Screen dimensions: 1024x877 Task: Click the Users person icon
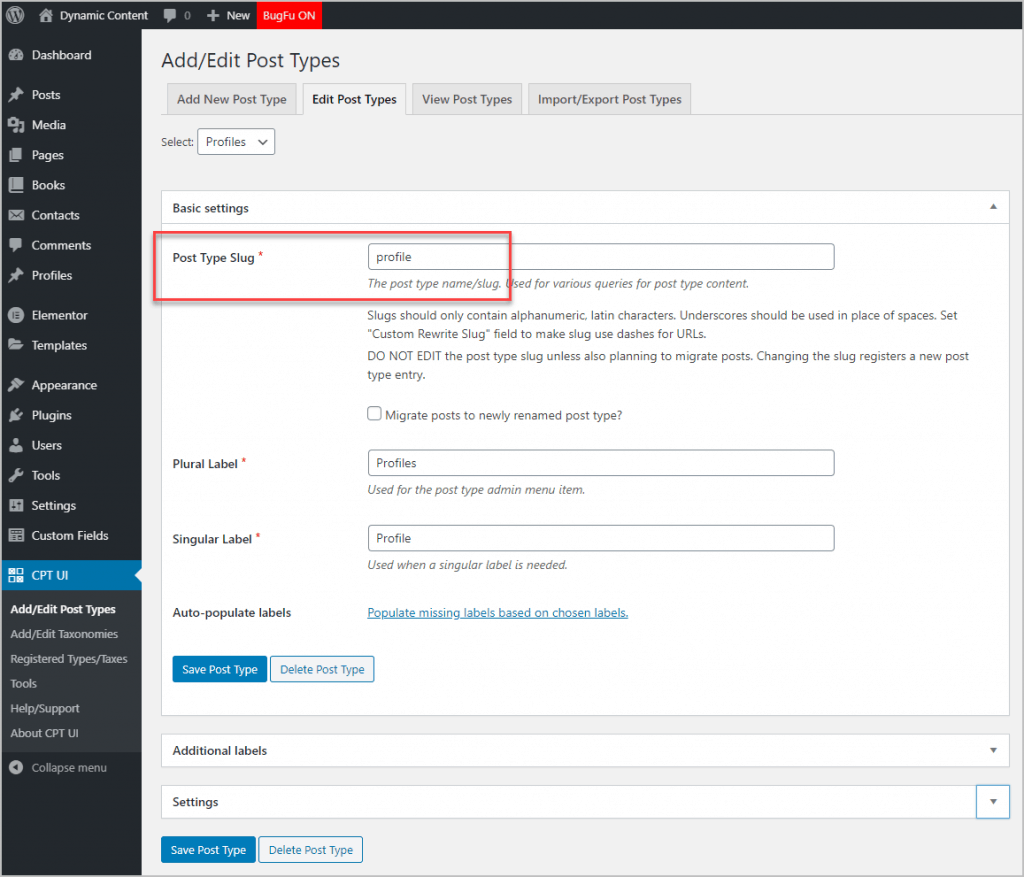point(16,445)
